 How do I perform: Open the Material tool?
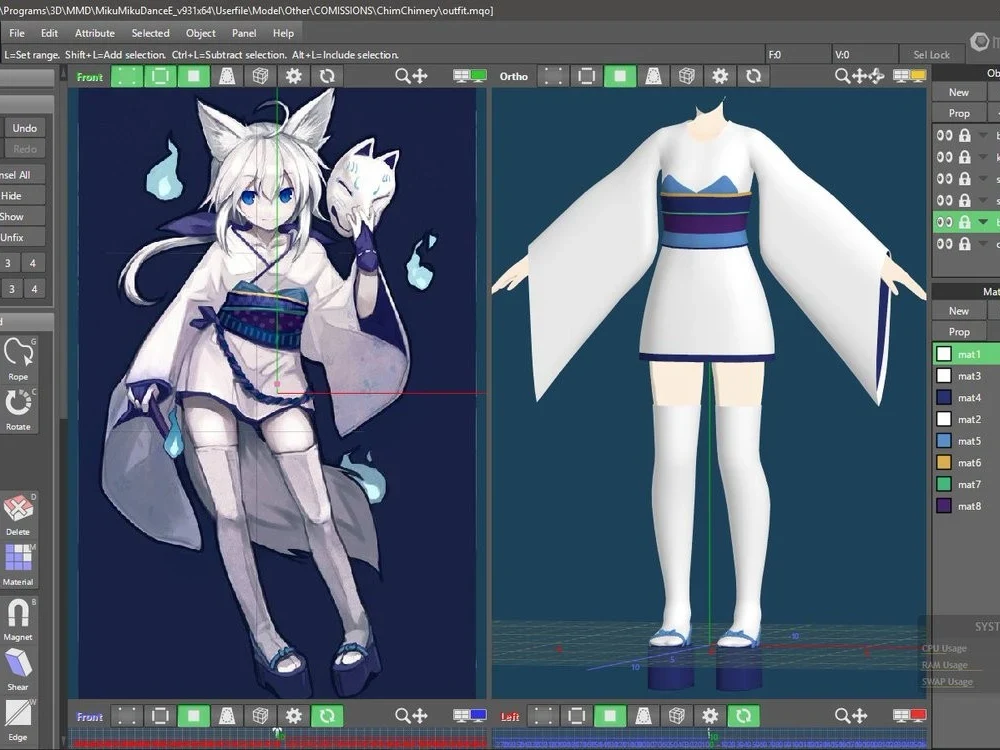click(18, 565)
